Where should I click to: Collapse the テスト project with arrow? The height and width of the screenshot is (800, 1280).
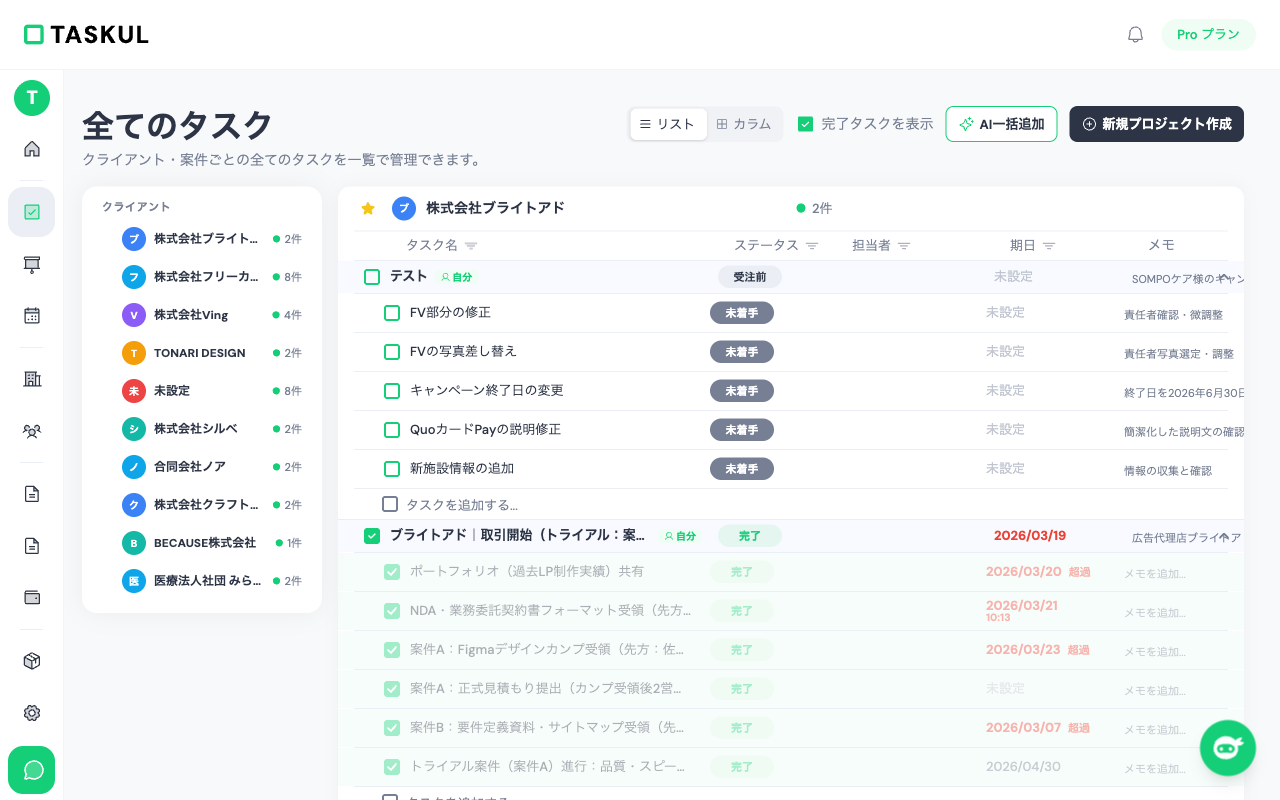(x=1223, y=277)
